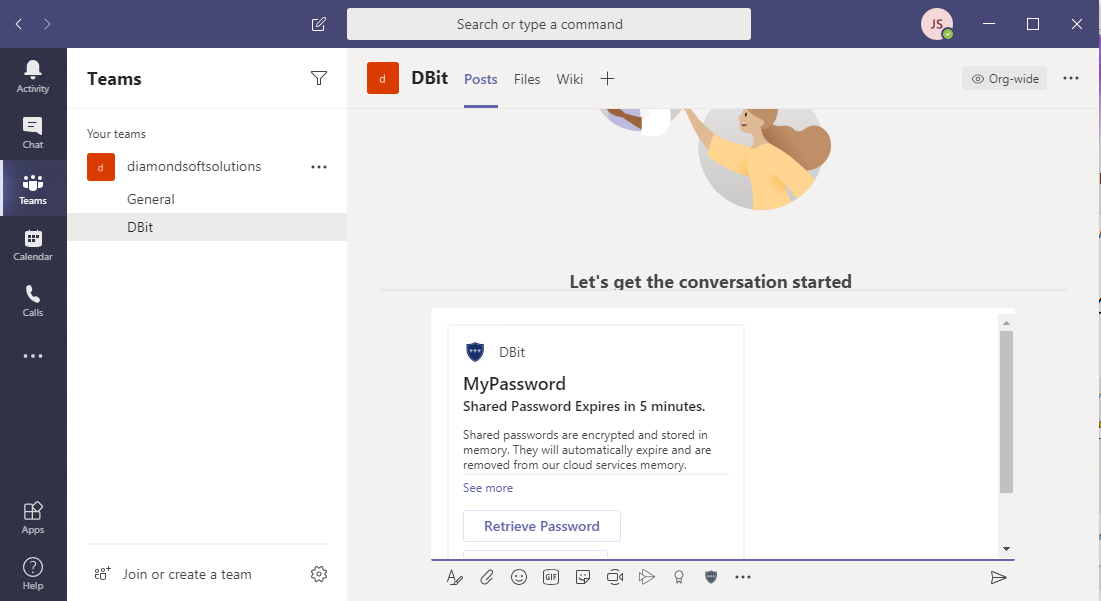Image resolution: width=1101 pixels, height=601 pixels.
Task: Click the MyPassword card title
Action: (515, 384)
